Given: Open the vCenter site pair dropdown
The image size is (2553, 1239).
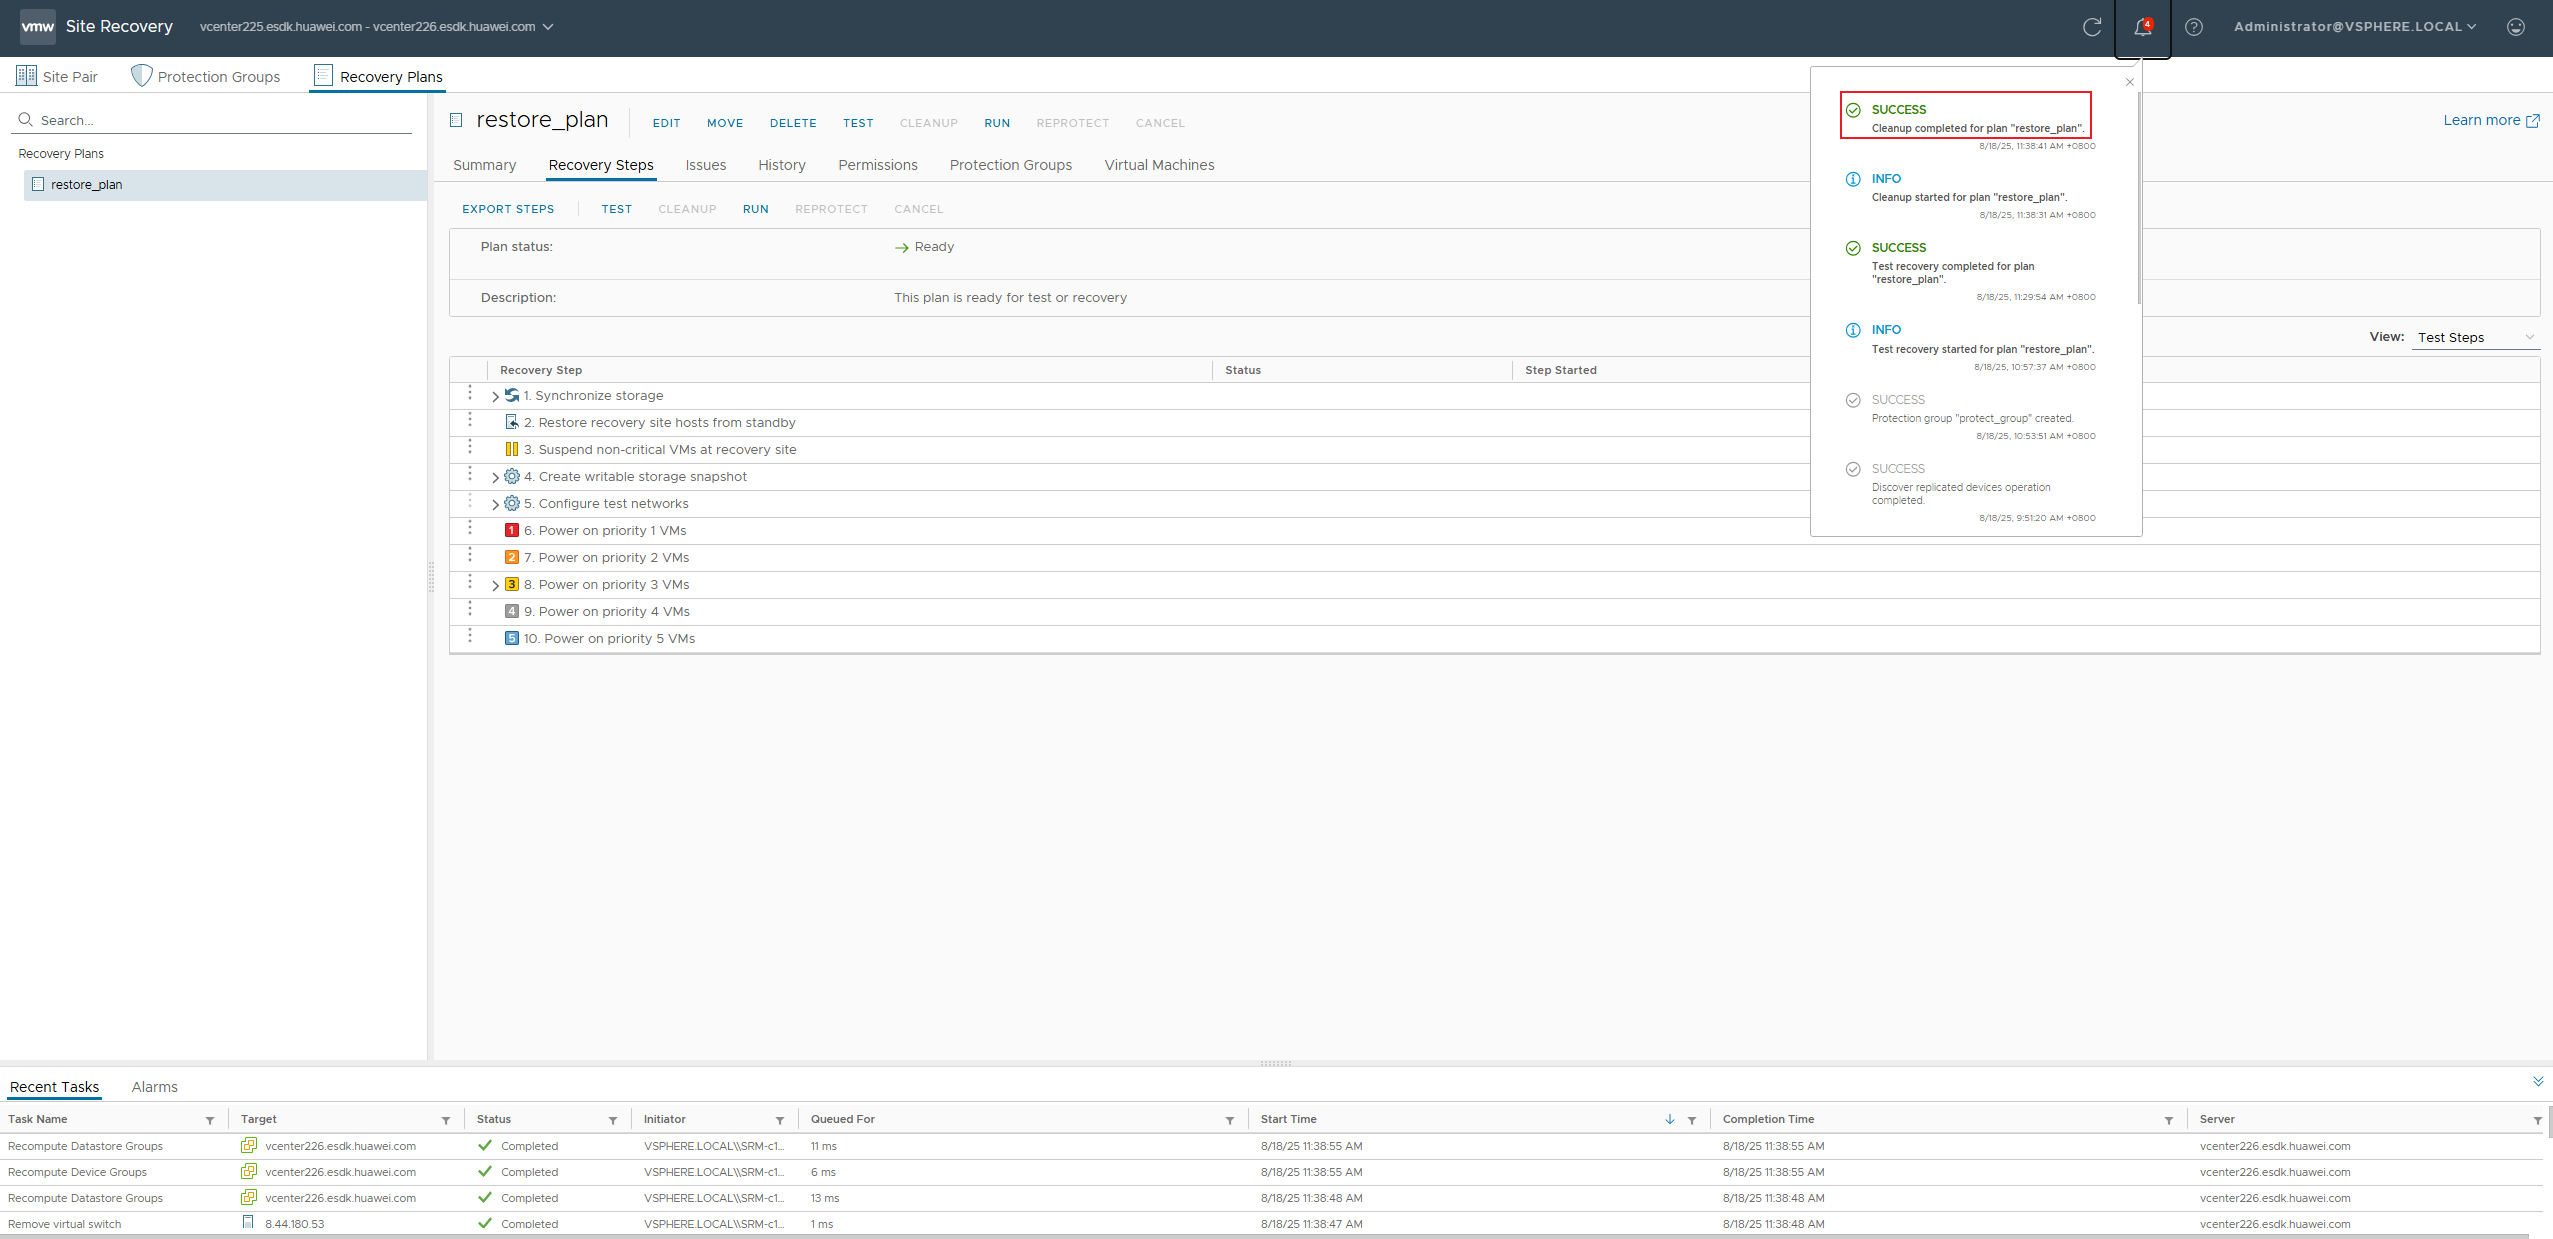Looking at the screenshot, I should (376, 27).
